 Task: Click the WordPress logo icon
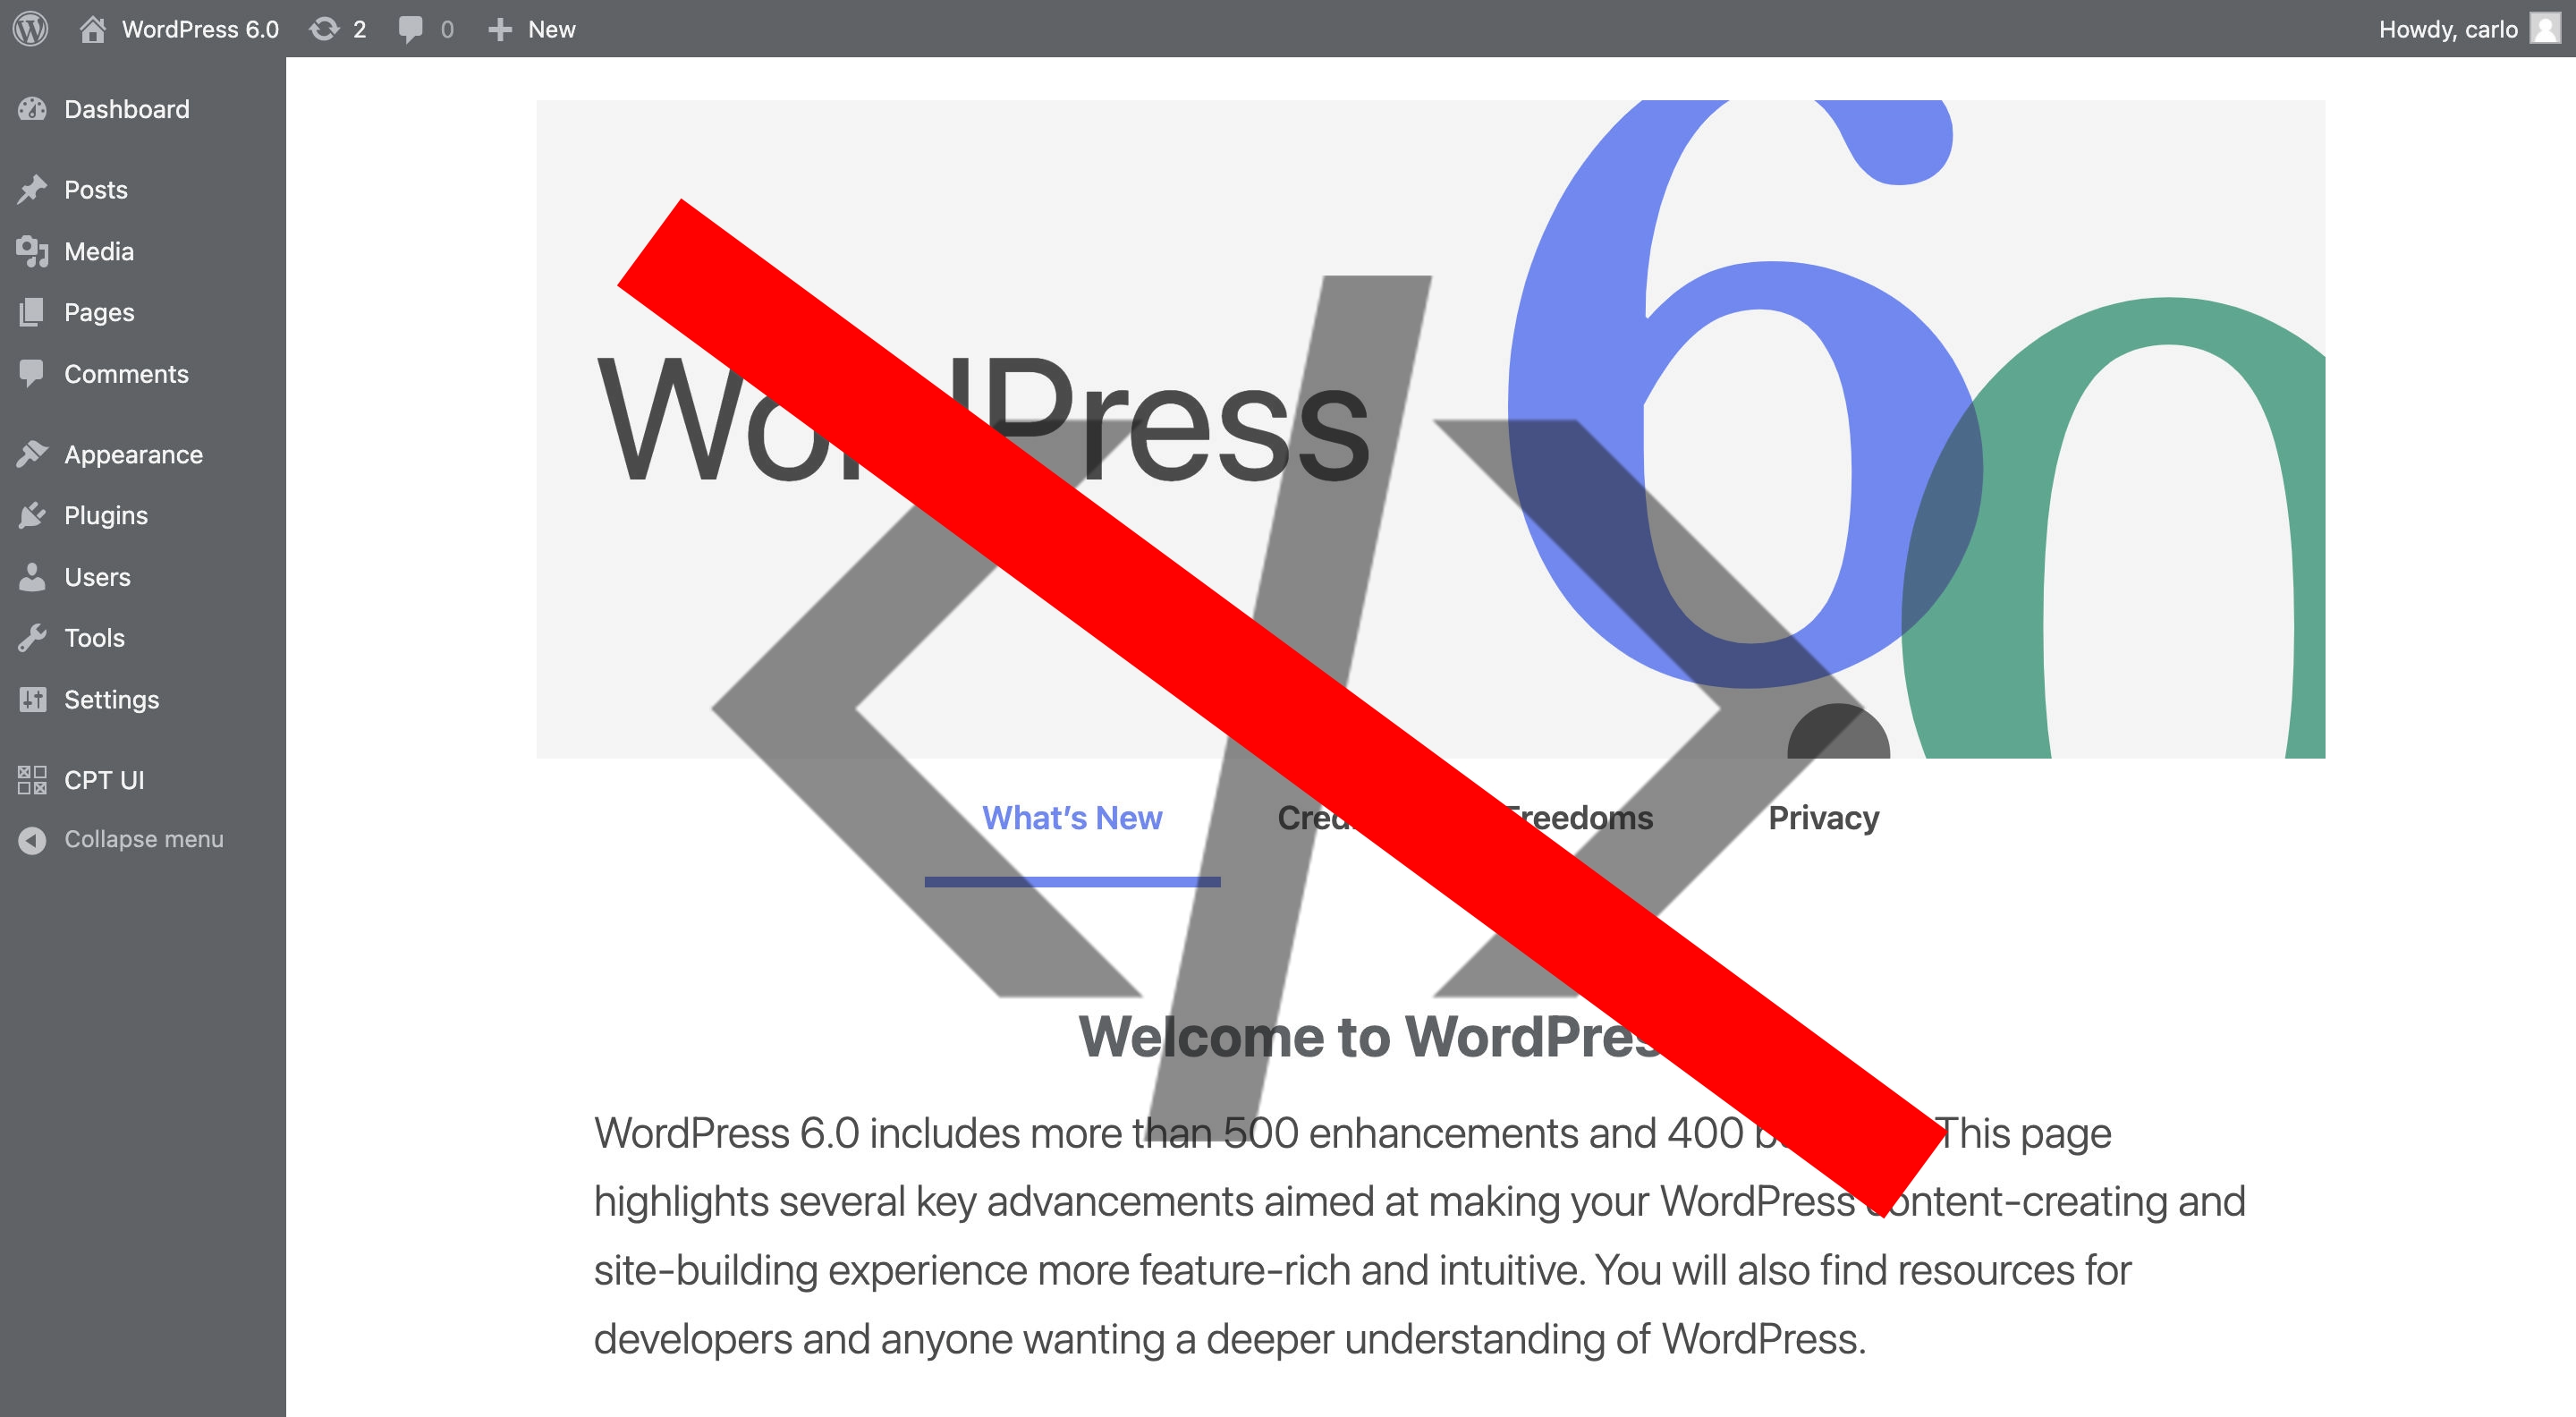pos(31,28)
